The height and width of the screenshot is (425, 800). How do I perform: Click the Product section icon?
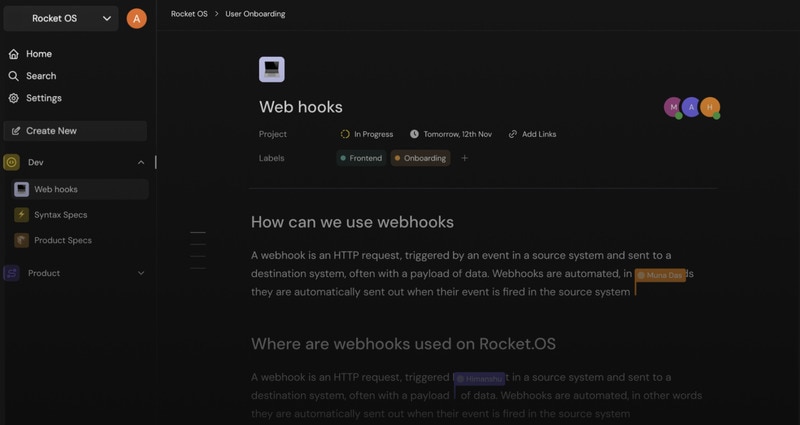point(12,273)
